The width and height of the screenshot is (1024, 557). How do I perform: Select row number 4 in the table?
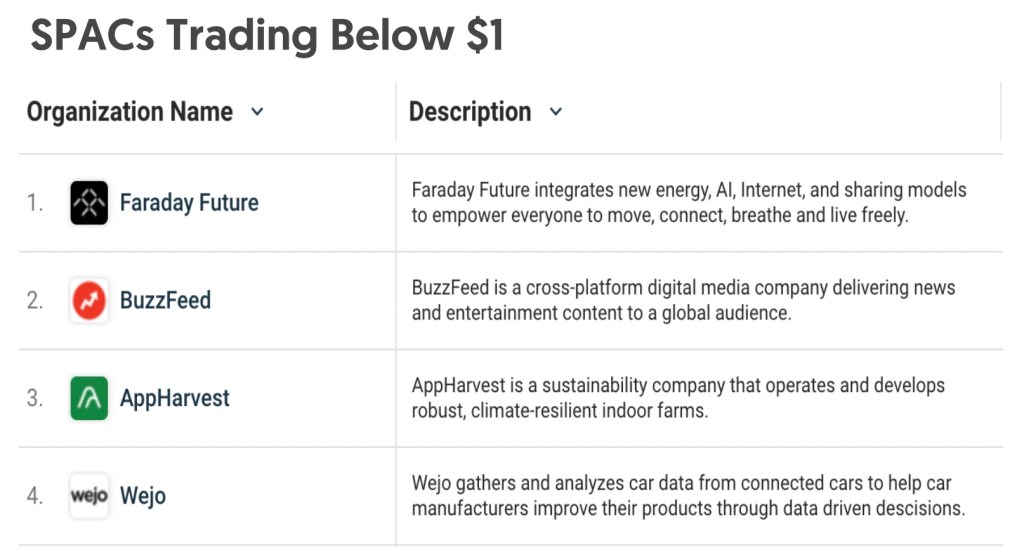[35, 496]
